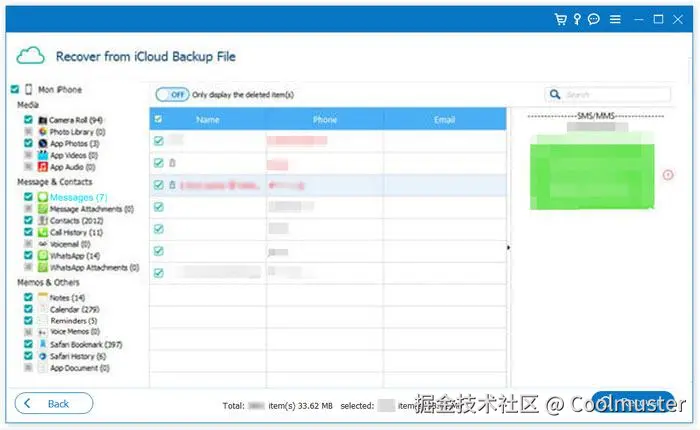Image resolution: width=700 pixels, height=430 pixels.
Task: Uncheck the Safari Bookmark (397) checkbox
Action: pyautogui.click(x=28, y=344)
